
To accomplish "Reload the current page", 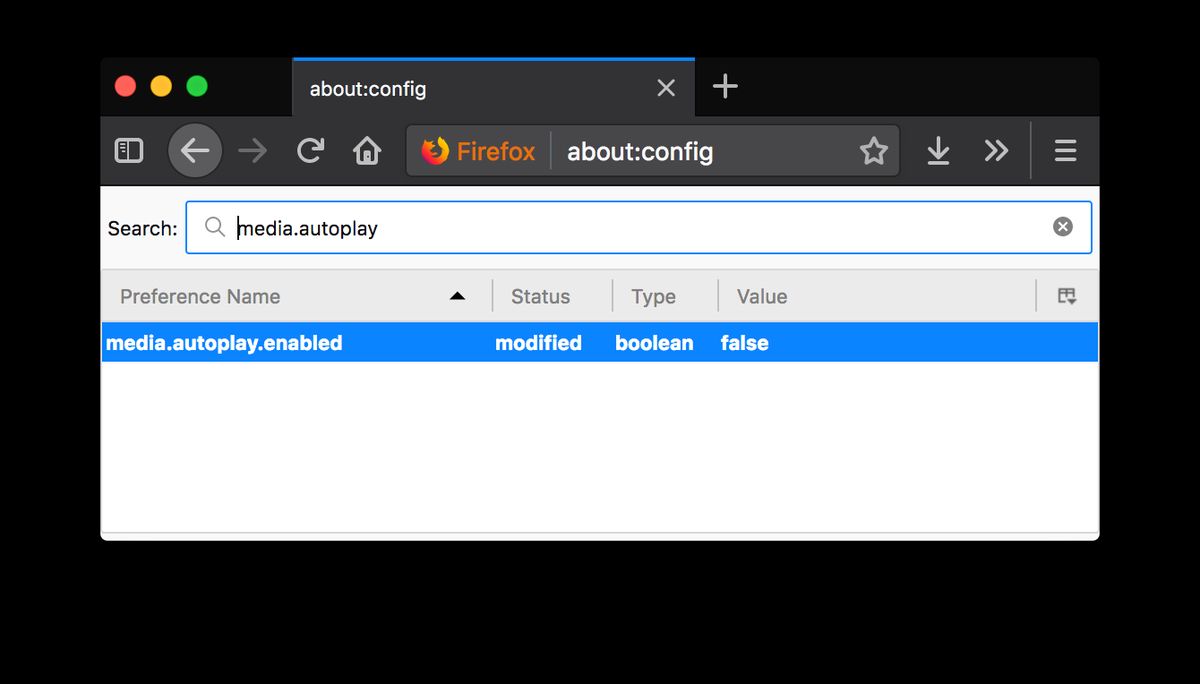I will click(311, 151).
